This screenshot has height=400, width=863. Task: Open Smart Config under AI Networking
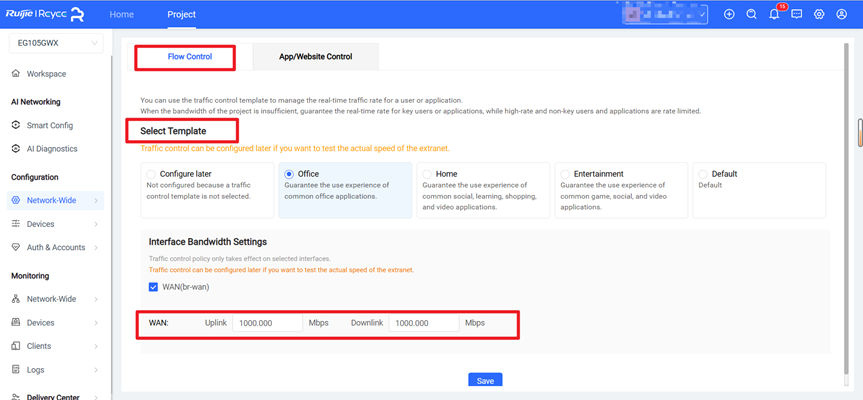49,125
